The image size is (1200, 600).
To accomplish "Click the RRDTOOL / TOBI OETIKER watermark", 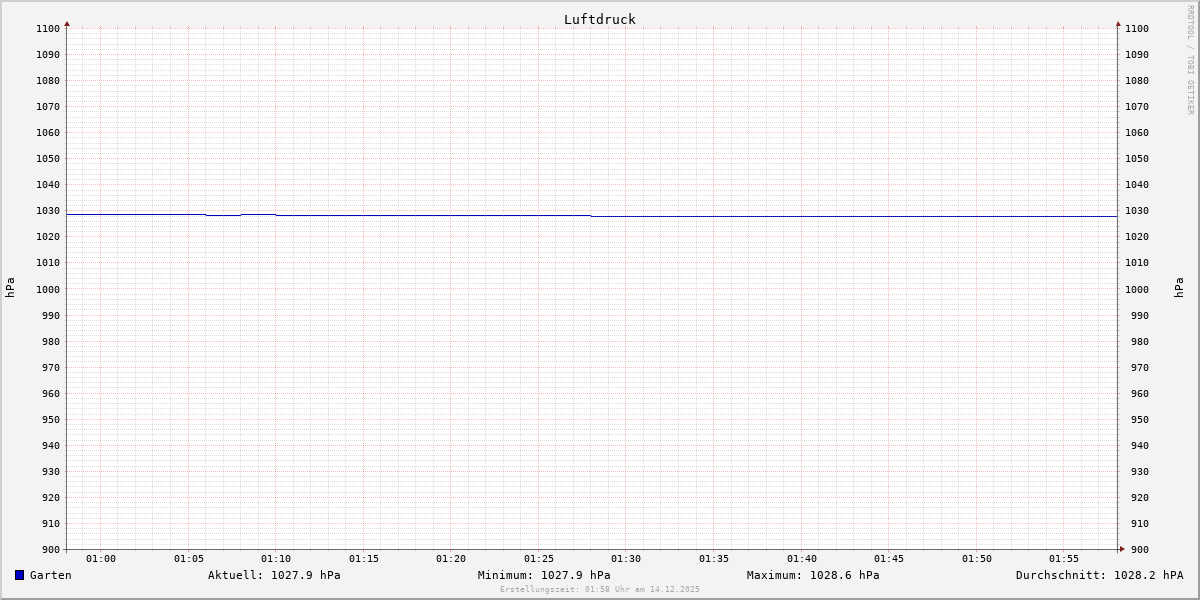I will [x=1190, y=60].
